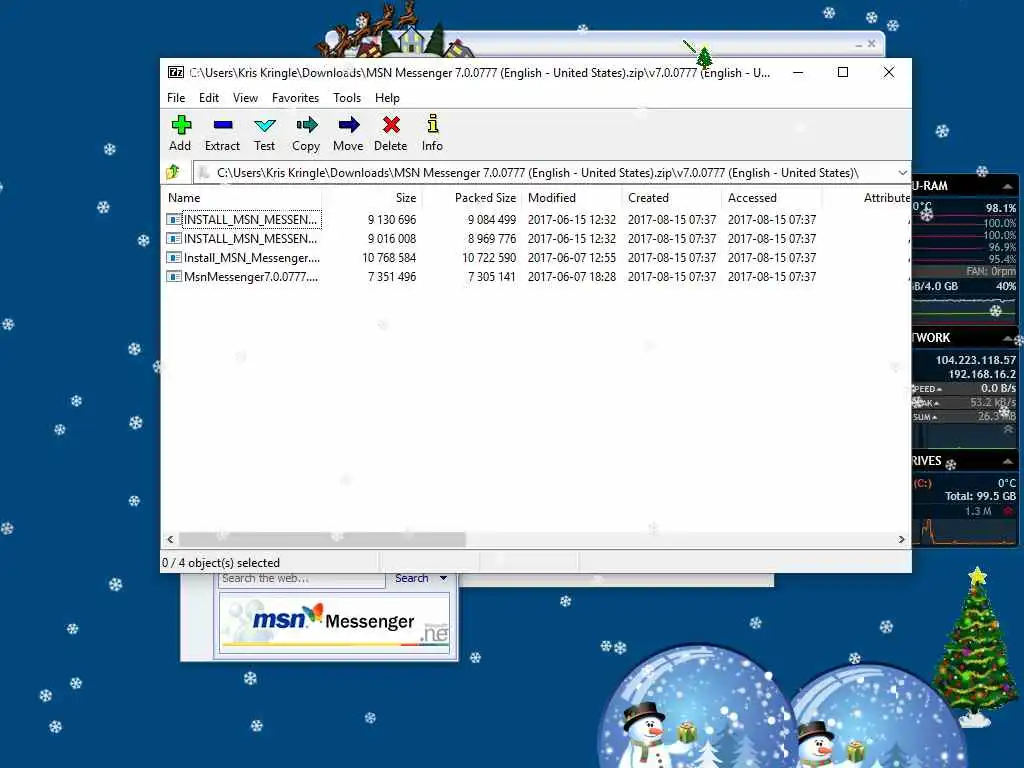This screenshot has width=1024, height=768.
Task: Click the 192.168.16.2 IP address in gadget
Action: pos(982,374)
